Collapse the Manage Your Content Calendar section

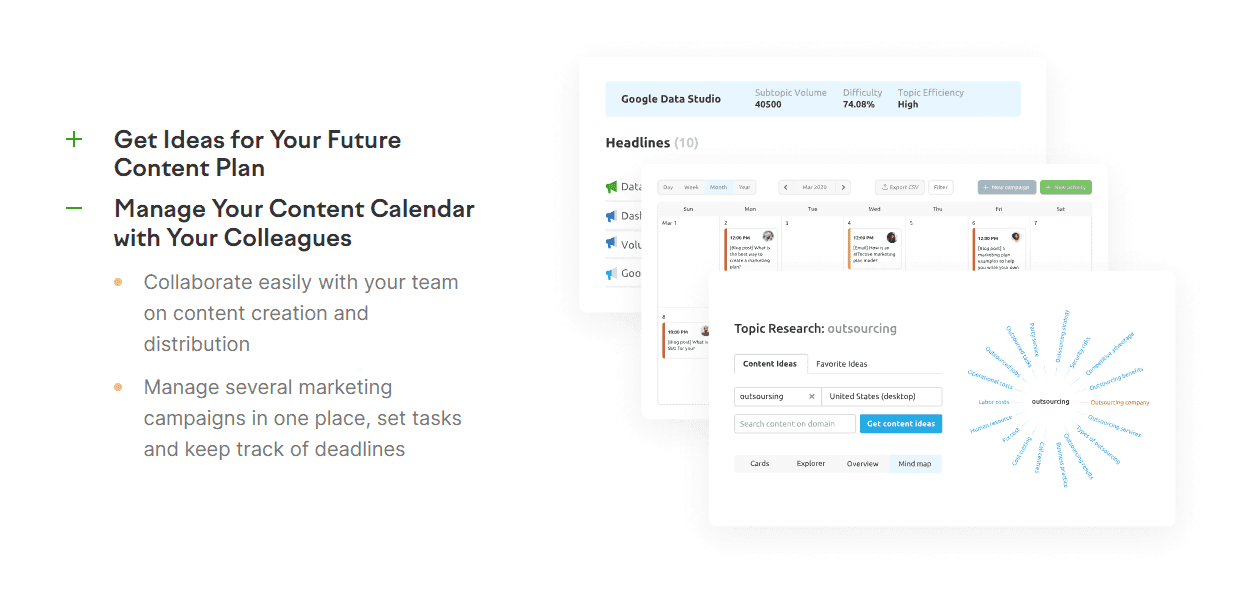pyautogui.click(x=74, y=209)
